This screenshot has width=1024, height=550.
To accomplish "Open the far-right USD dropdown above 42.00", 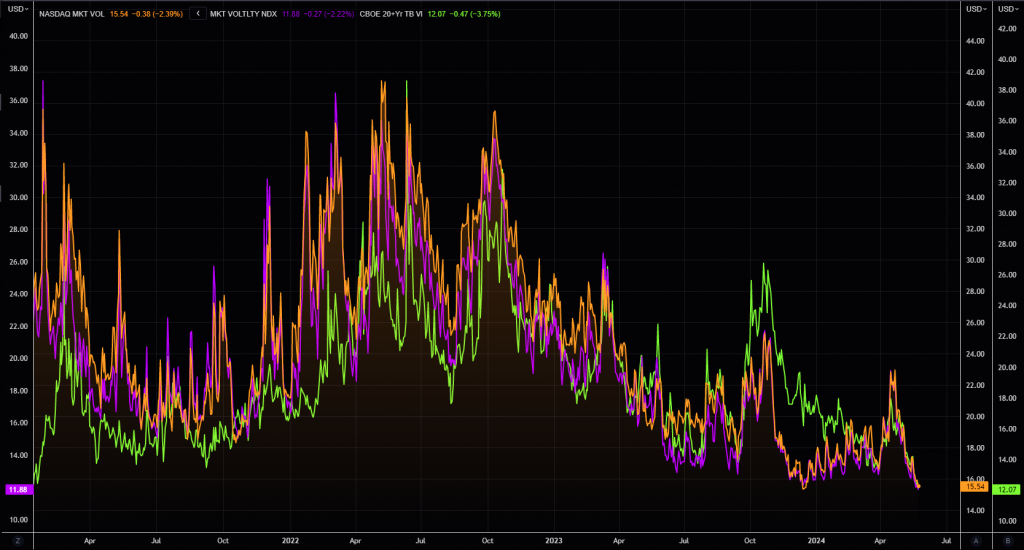I will pos(1006,9).
